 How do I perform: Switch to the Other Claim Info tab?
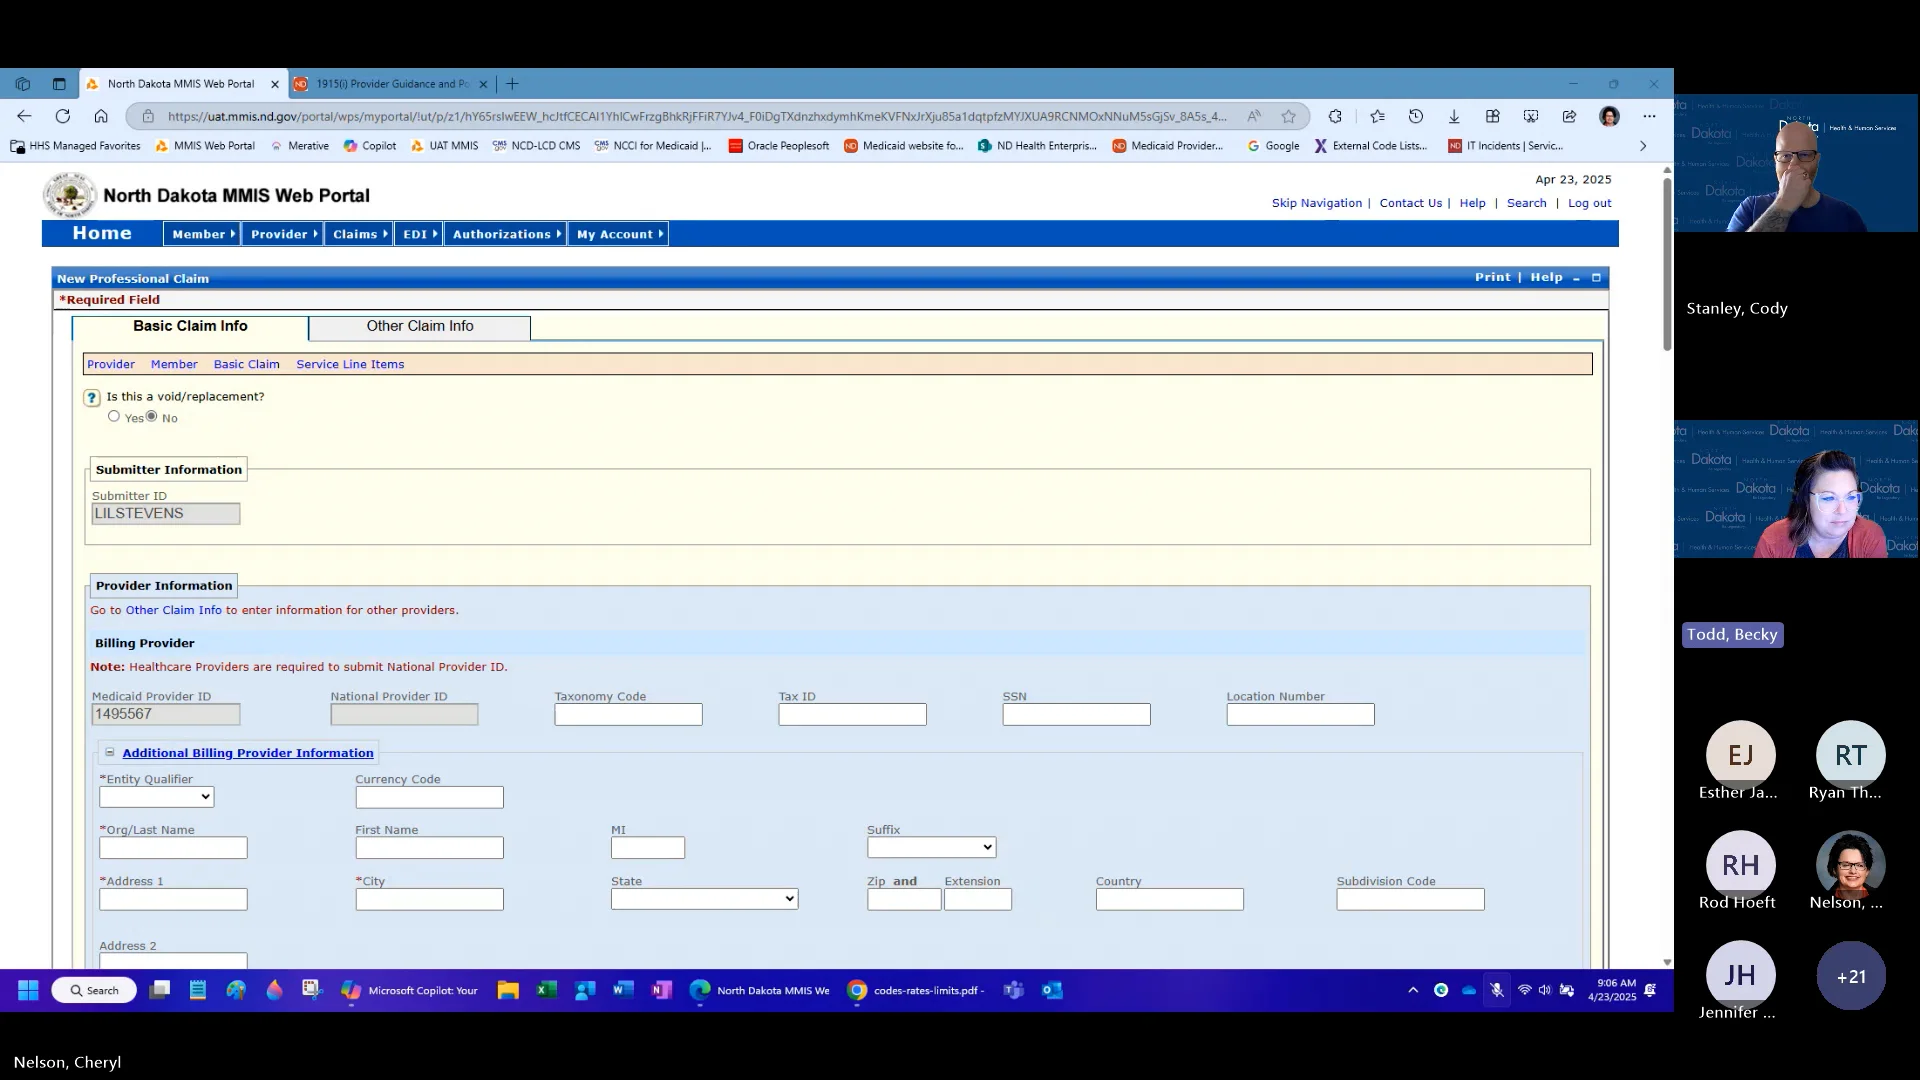pyautogui.click(x=419, y=326)
